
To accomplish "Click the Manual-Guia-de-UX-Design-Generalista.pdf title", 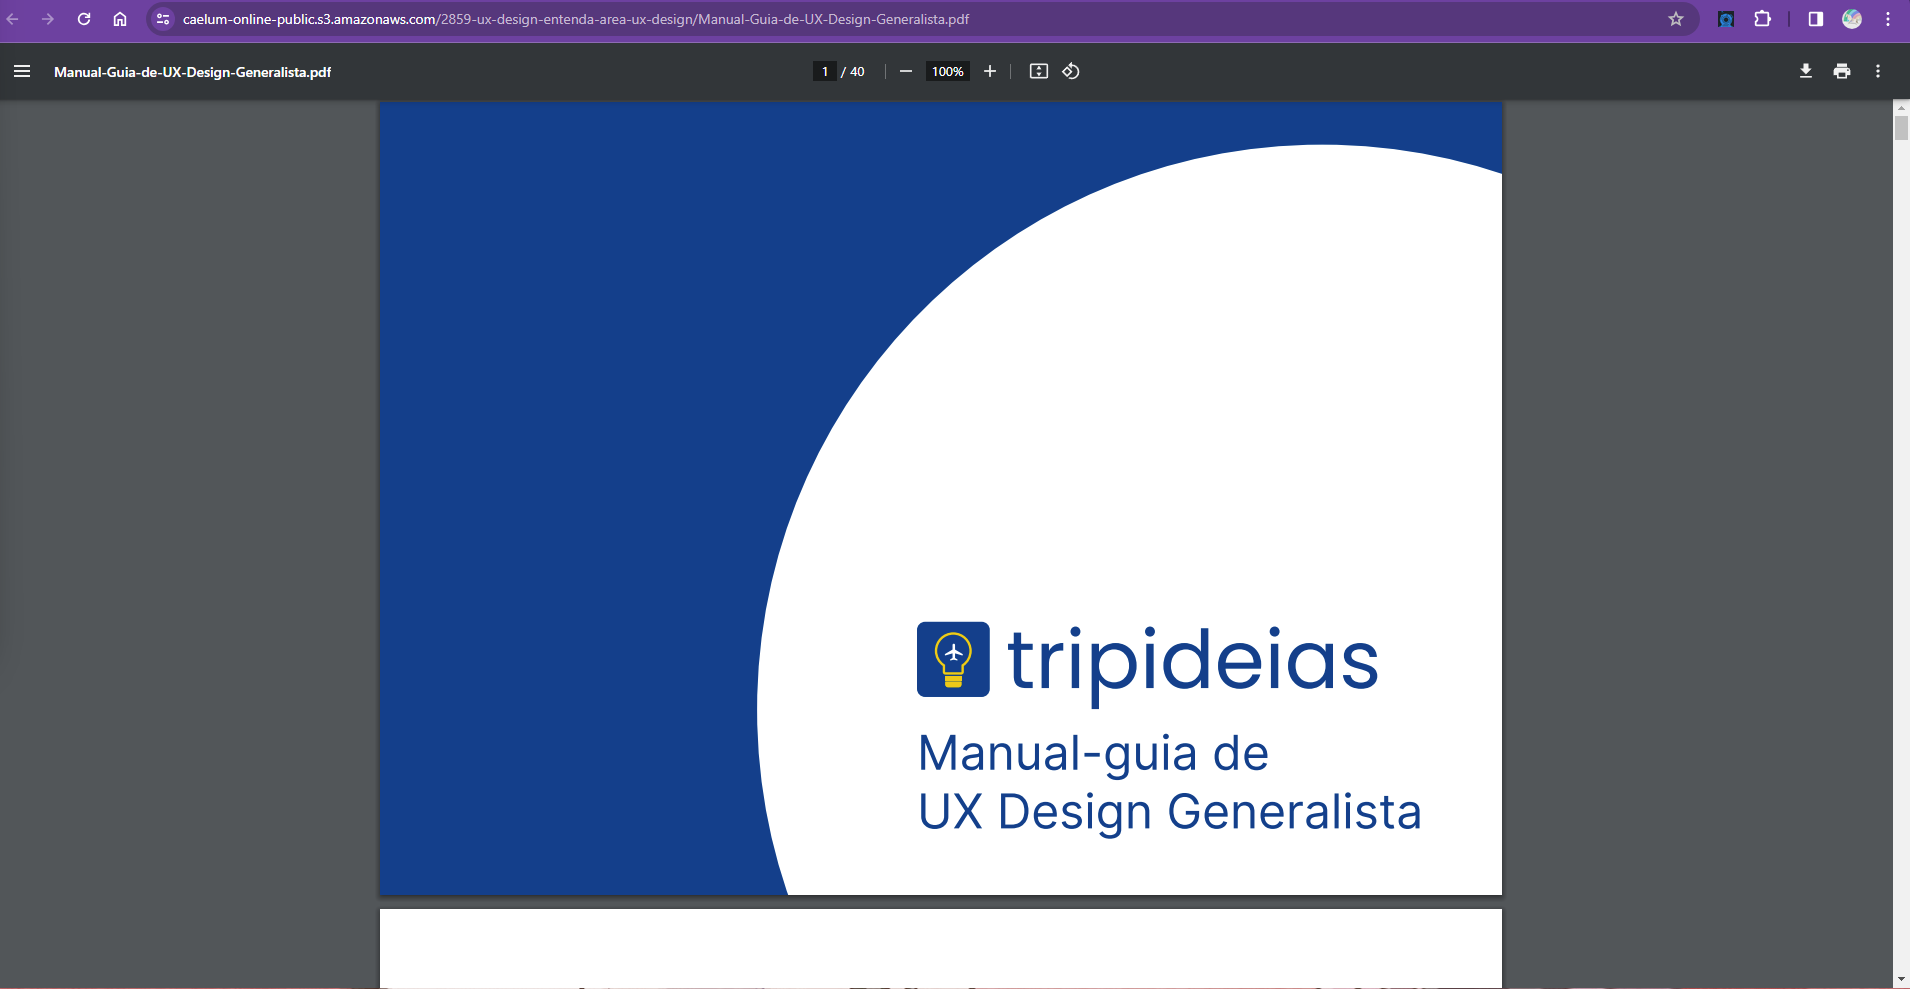I will click(192, 72).
